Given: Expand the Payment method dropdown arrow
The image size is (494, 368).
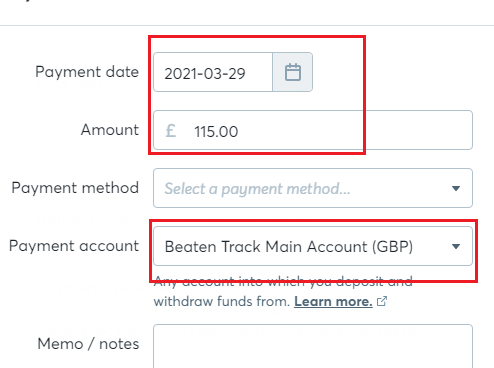Looking at the screenshot, I should coord(456,188).
